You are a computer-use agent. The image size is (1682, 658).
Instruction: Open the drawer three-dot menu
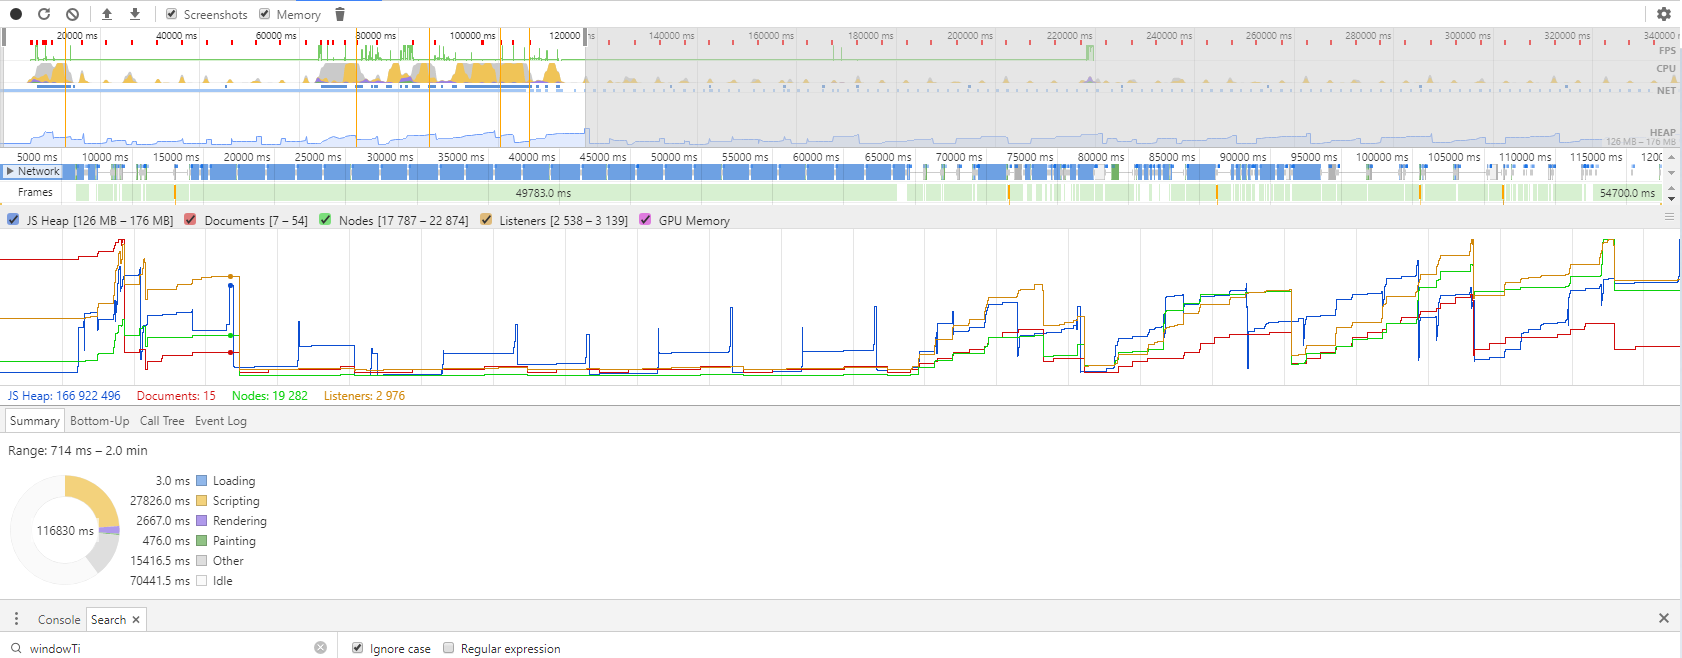tap(16, 619)
